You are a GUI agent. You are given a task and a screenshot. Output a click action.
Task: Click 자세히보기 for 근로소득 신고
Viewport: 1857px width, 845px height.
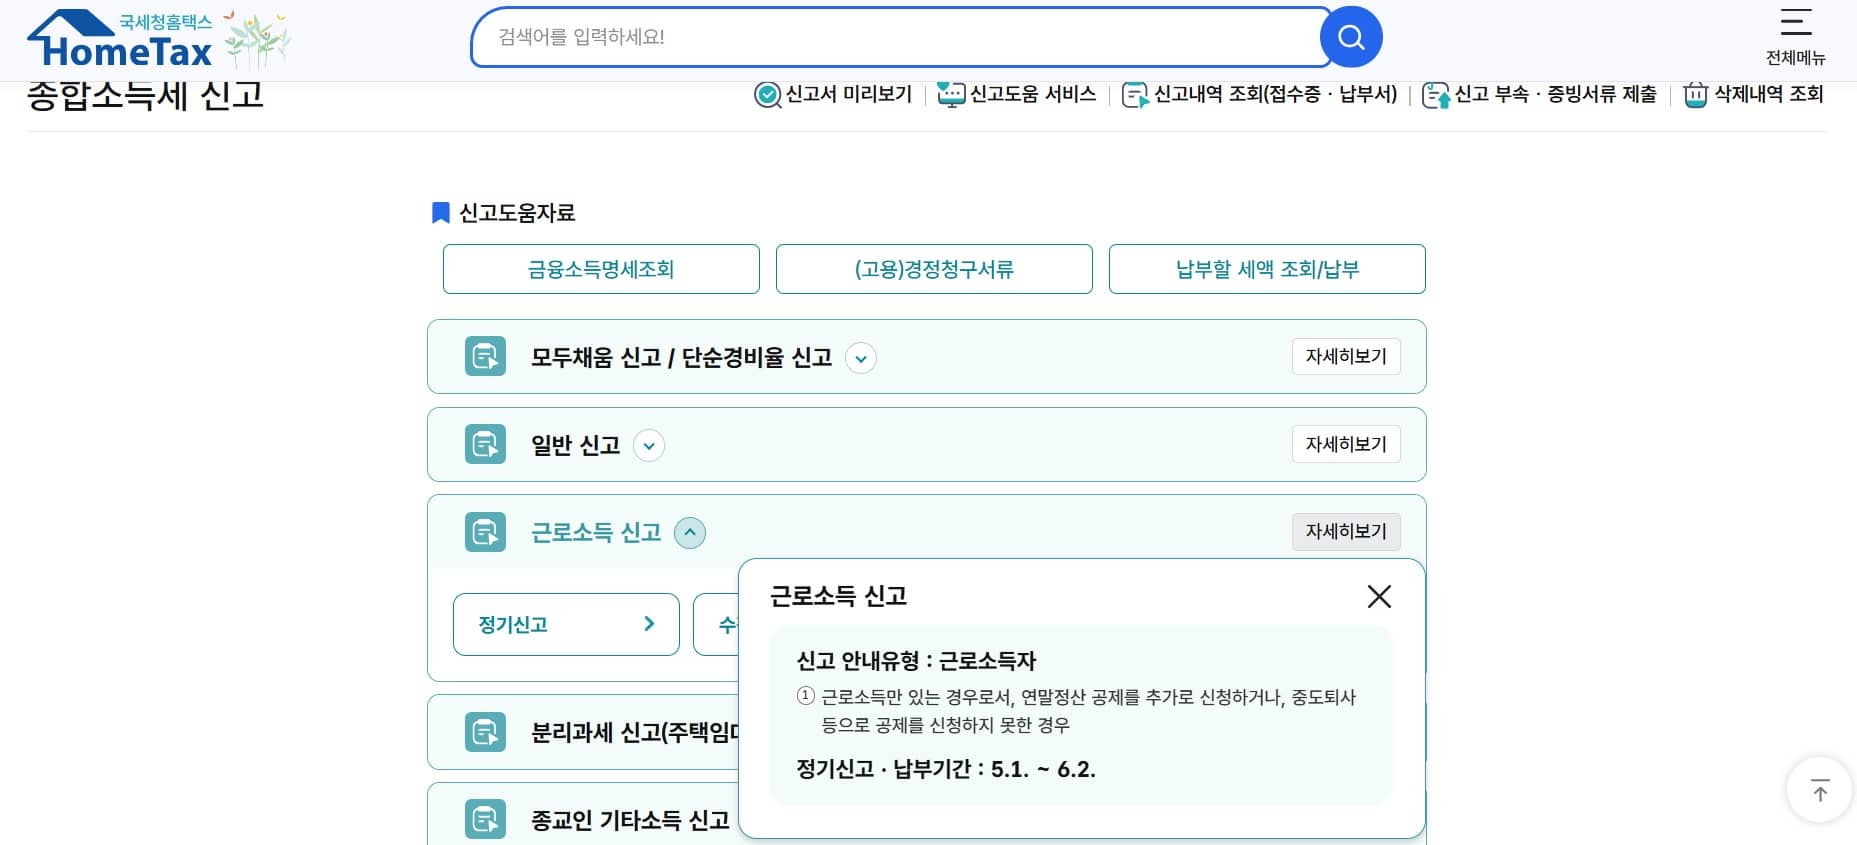[x=1346, y=531]
